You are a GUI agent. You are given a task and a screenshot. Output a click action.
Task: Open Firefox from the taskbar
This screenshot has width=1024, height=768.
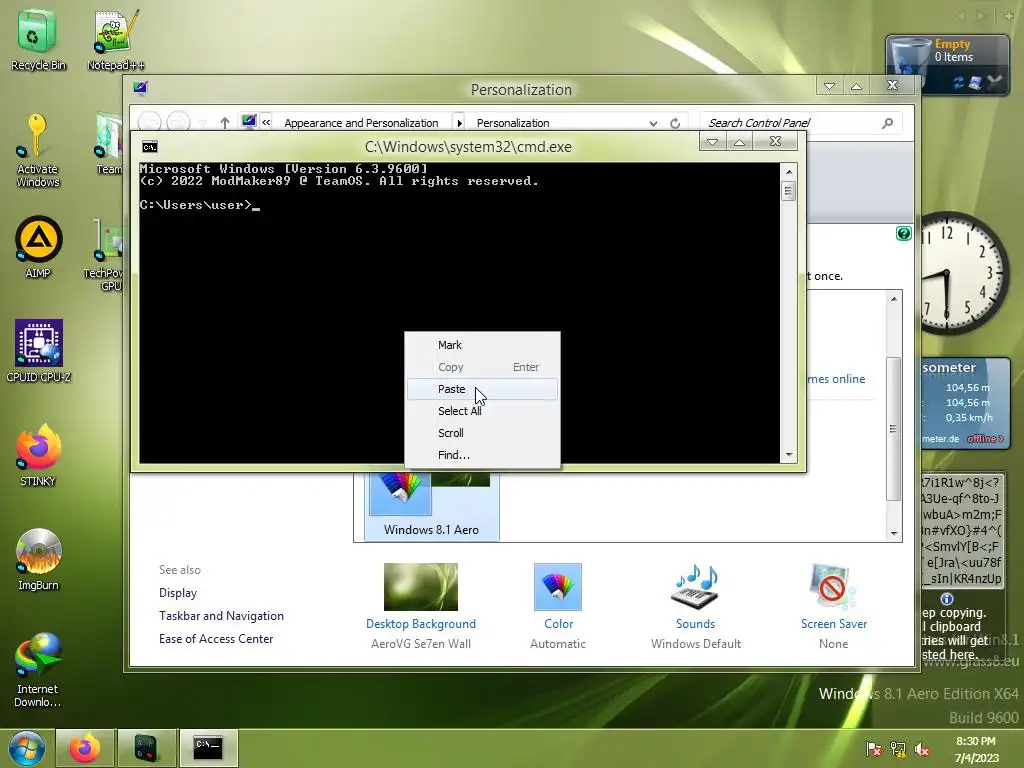[85, 748]
